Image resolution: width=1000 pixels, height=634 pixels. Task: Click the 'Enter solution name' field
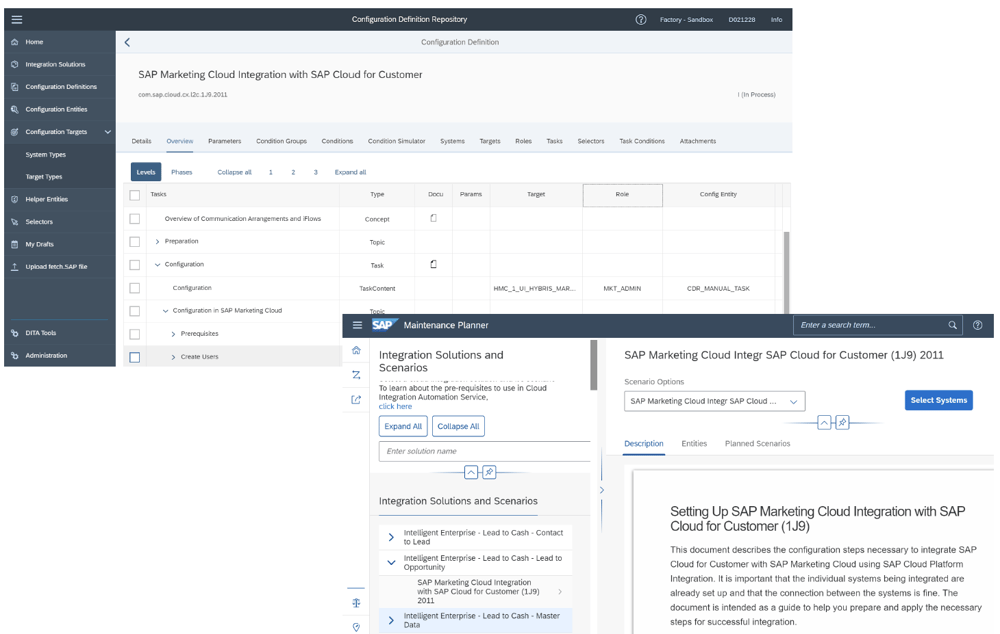click(x=485, y=451)
